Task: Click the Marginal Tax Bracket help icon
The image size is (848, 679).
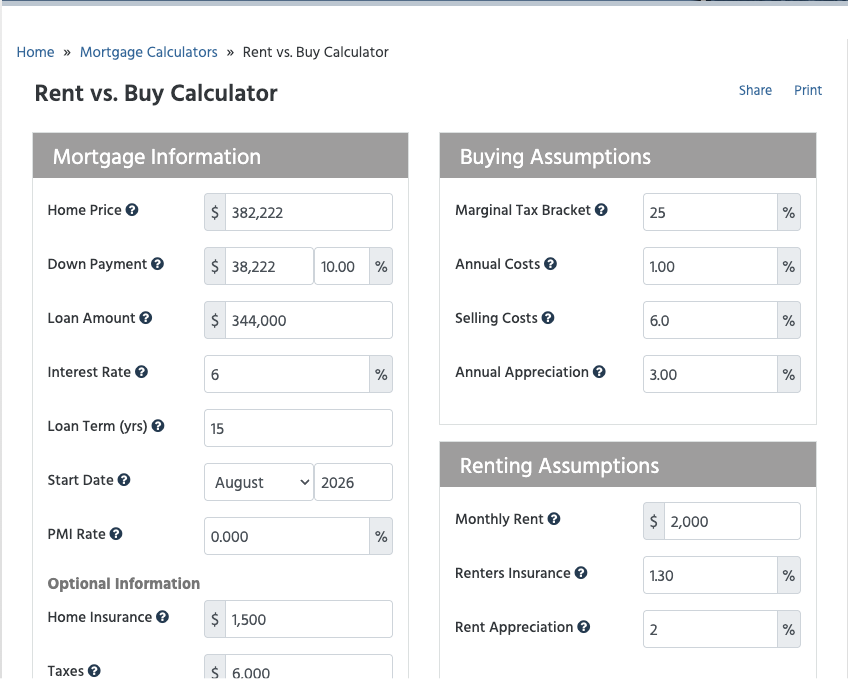Action: click(x=601, y=210)
